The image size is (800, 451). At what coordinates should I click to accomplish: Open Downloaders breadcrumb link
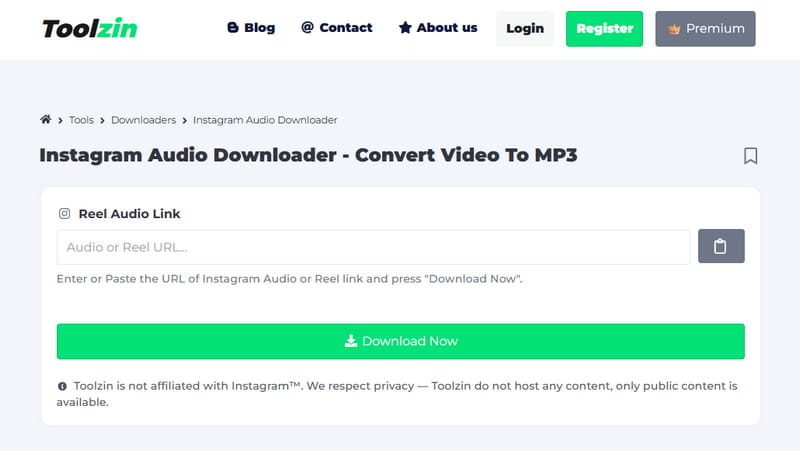pyautogui.click(x=143, y=120)
